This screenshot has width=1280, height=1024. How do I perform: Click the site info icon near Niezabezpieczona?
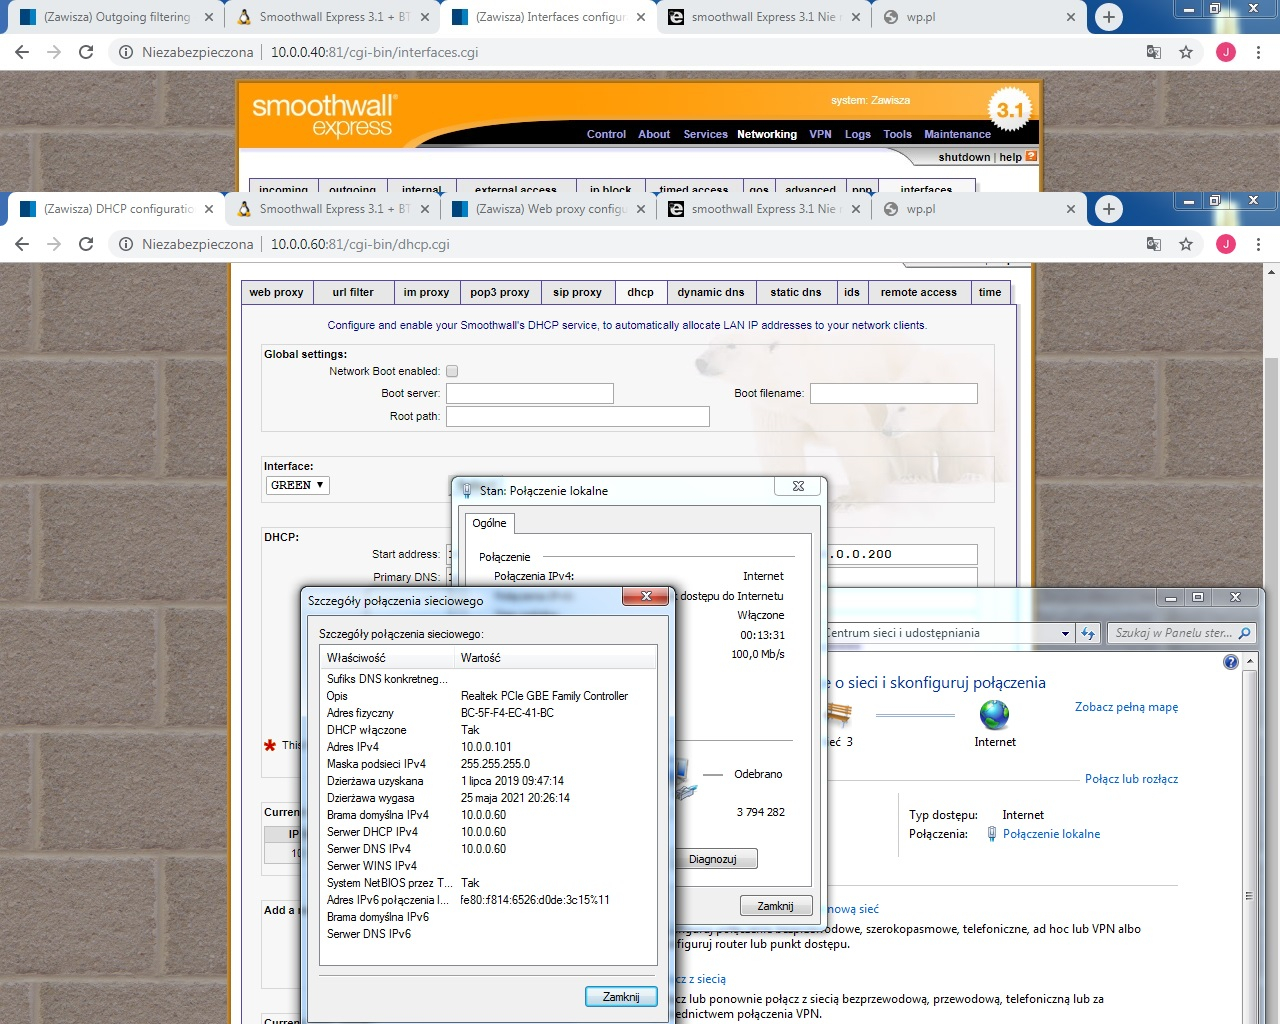pos(125,244)
